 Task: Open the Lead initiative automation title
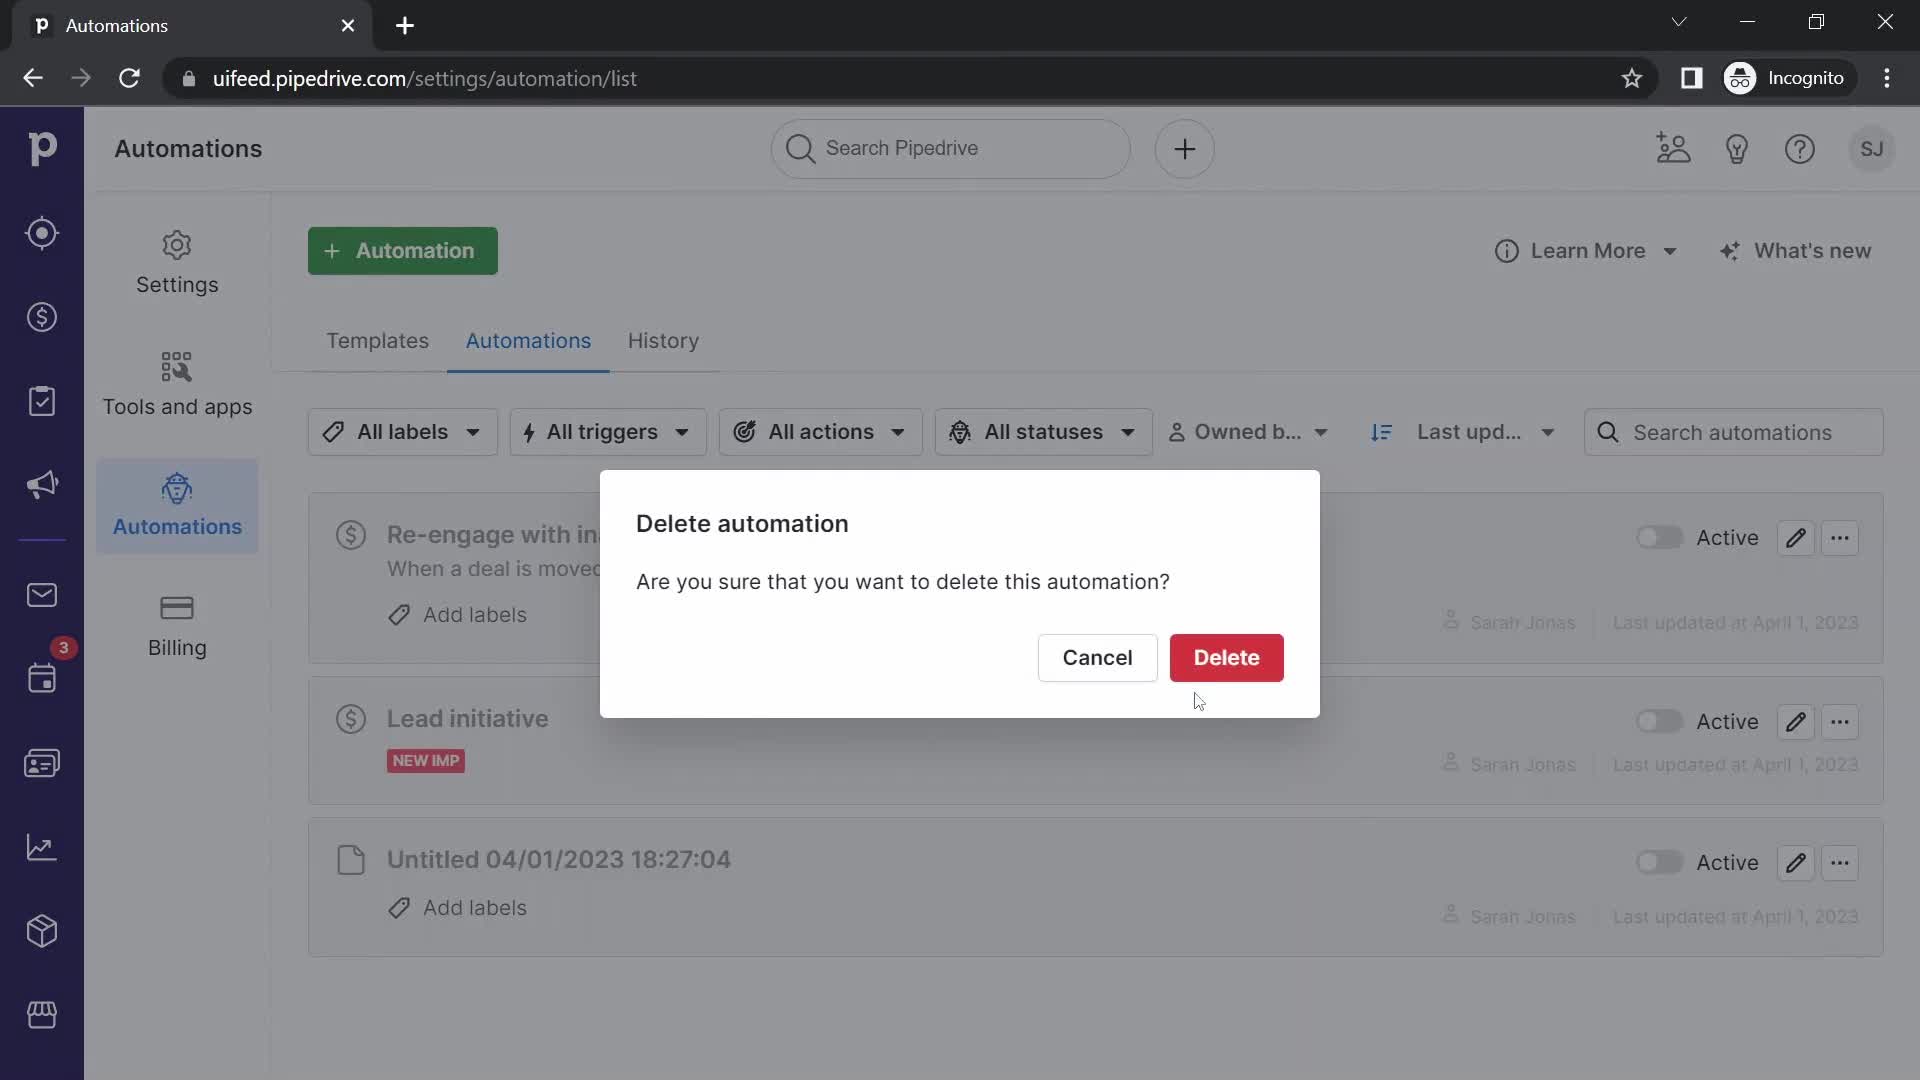pyautogui.click(x=467, y=719)
